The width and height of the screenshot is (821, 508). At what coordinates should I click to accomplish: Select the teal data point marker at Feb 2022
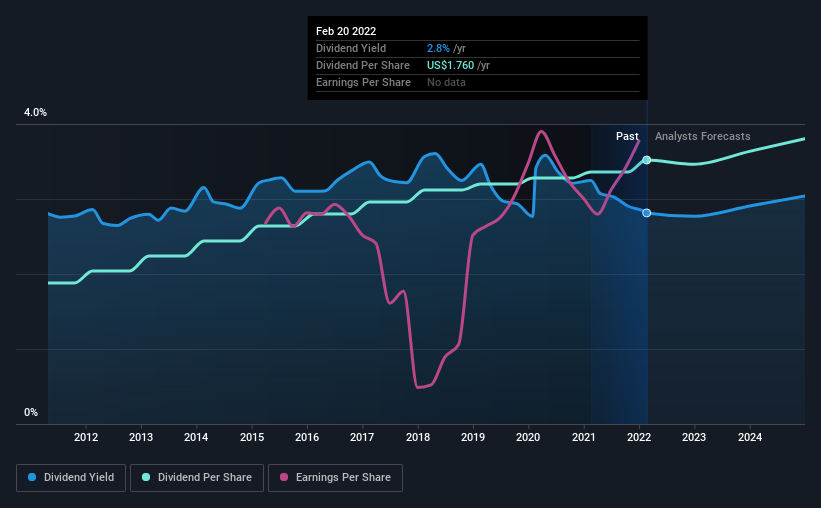point(647,160)
